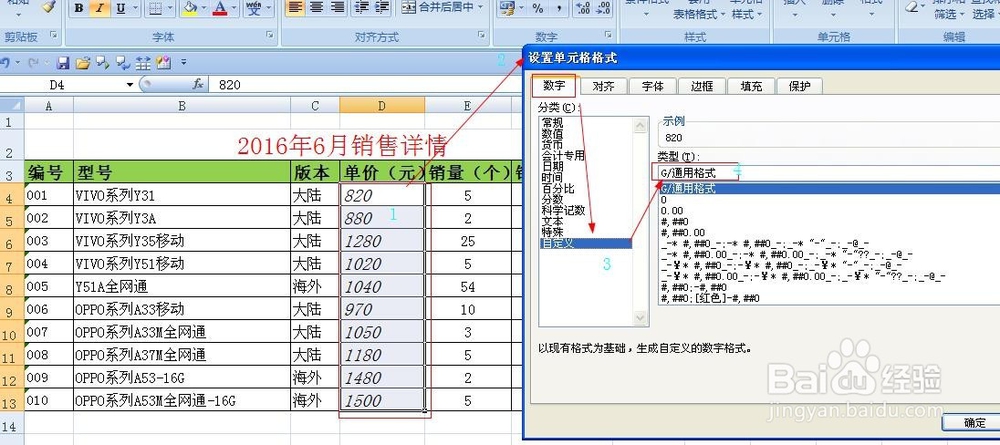The image size is (1000, 445).
Task: Open the Table Format (表格格式) dropdown
Action: 700,14
